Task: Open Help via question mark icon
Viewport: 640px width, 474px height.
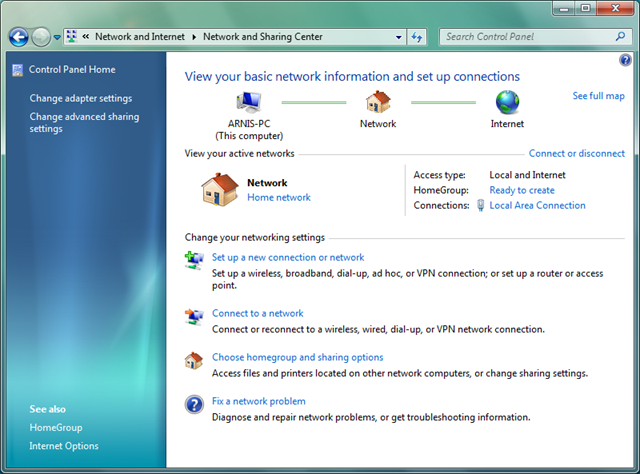Action: [625, 60]
